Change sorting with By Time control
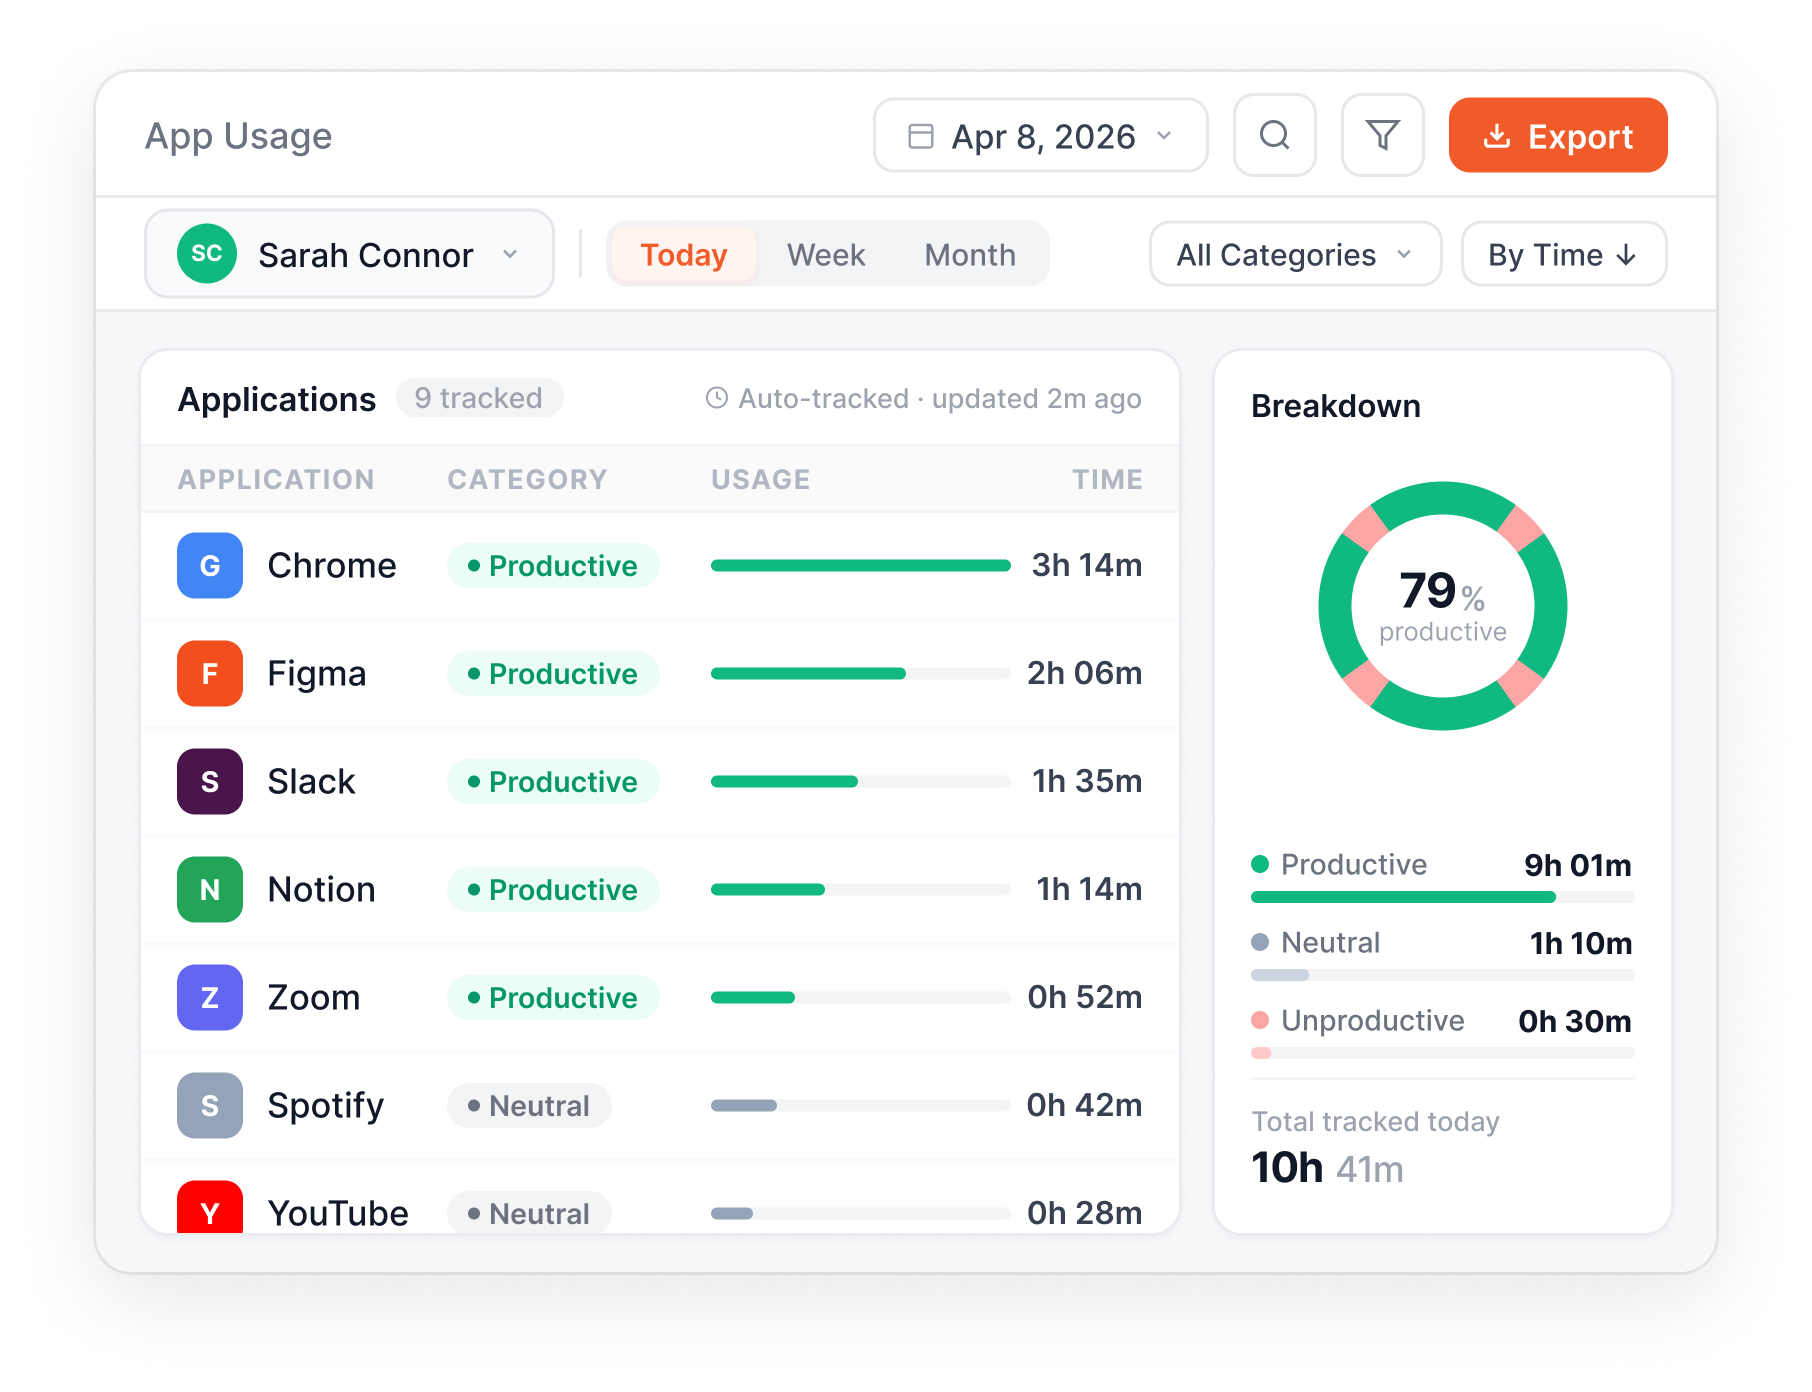1812x1392 pixels. 1563,254
